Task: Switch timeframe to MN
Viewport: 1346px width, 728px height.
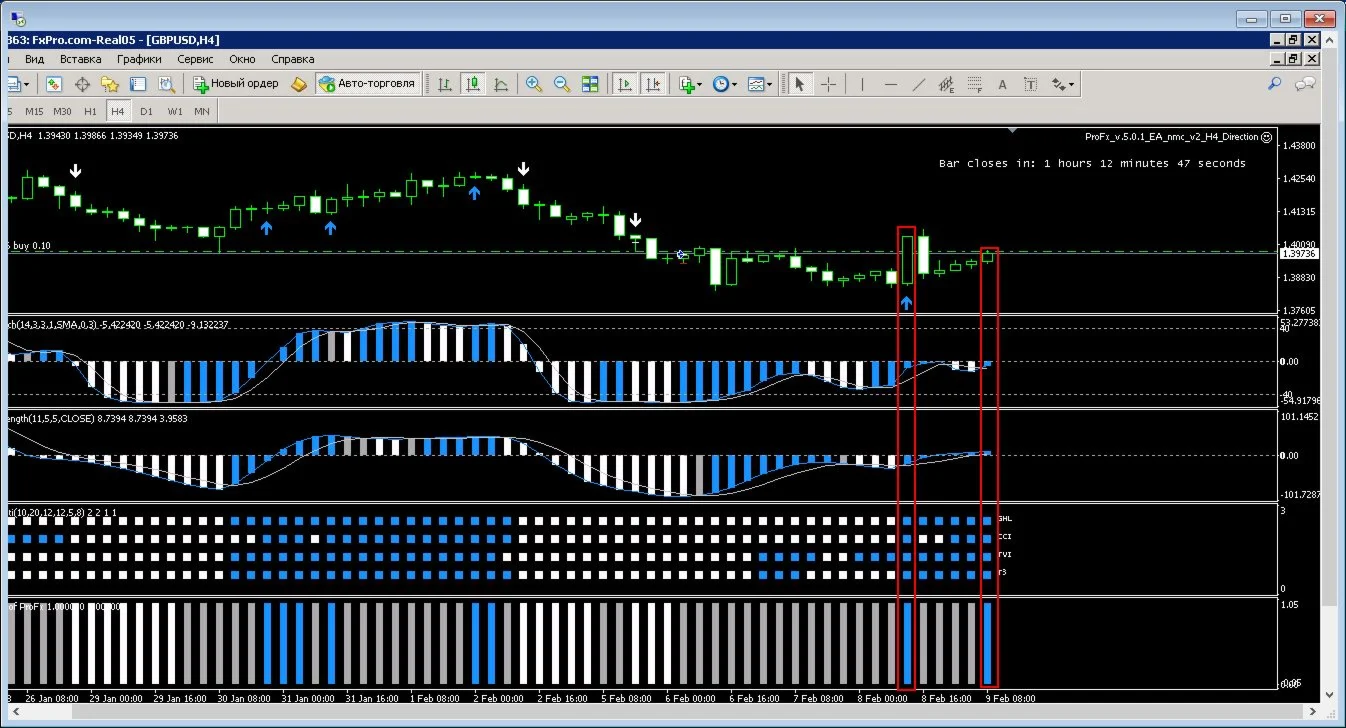Action: tap(202, 111)
